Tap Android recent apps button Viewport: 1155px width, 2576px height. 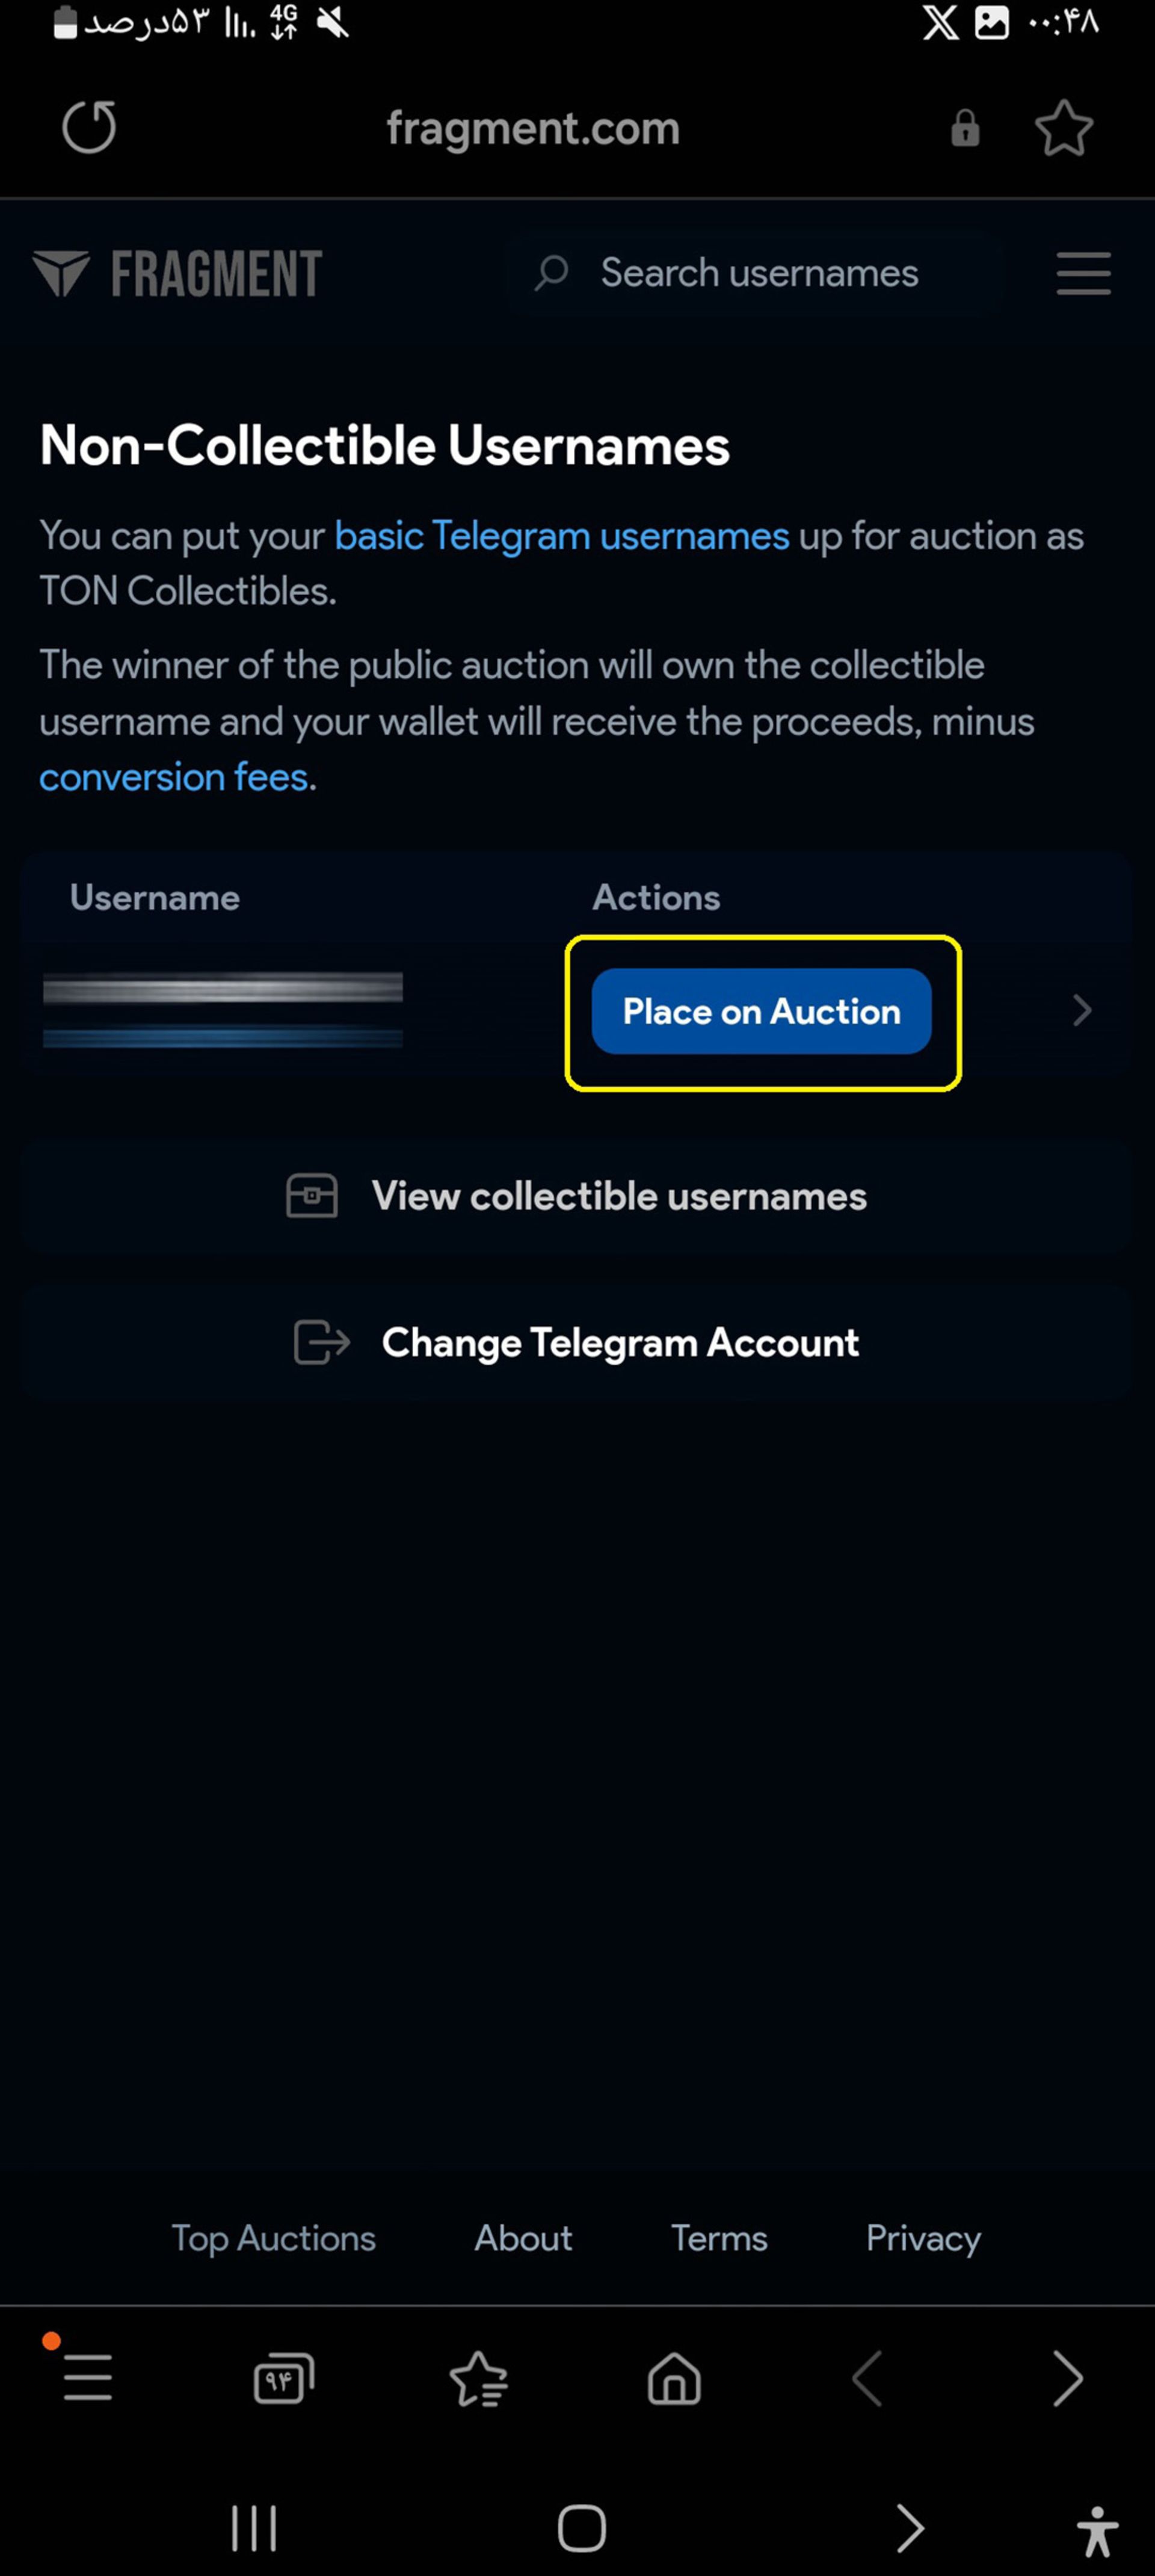[x=253, y=2529]
